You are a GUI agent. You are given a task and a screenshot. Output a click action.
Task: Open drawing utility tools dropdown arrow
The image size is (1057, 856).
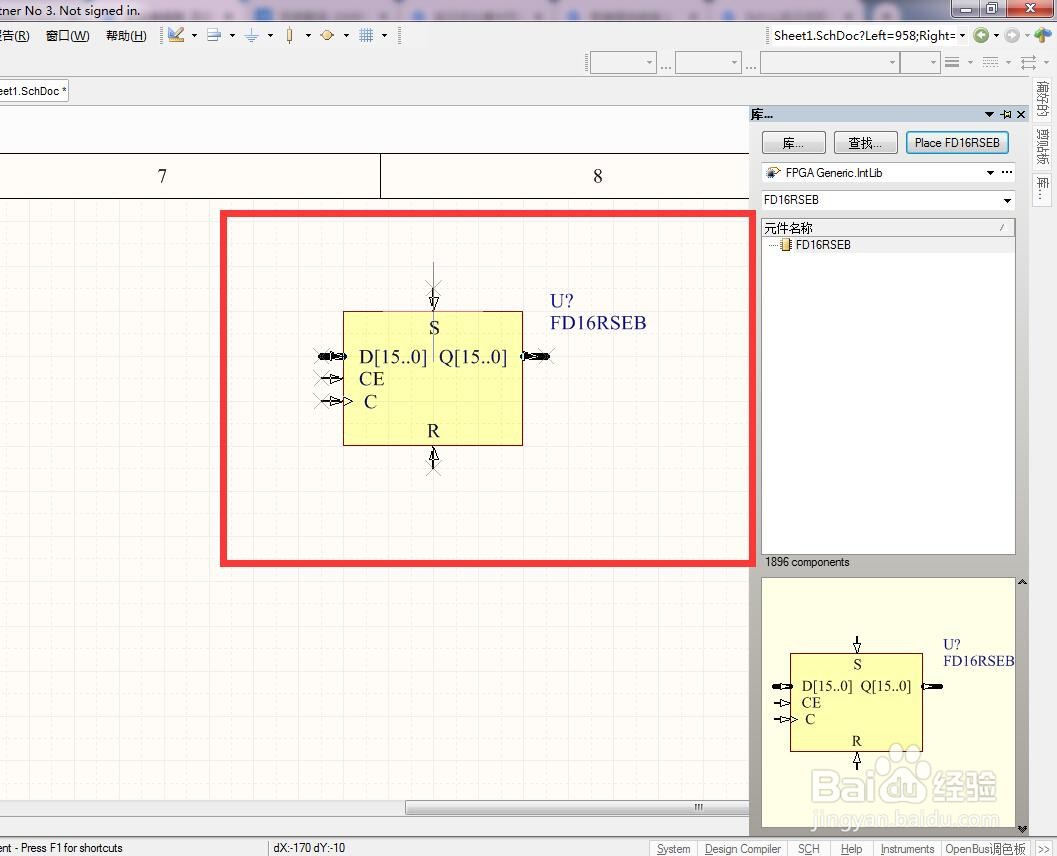coord(194,35)
